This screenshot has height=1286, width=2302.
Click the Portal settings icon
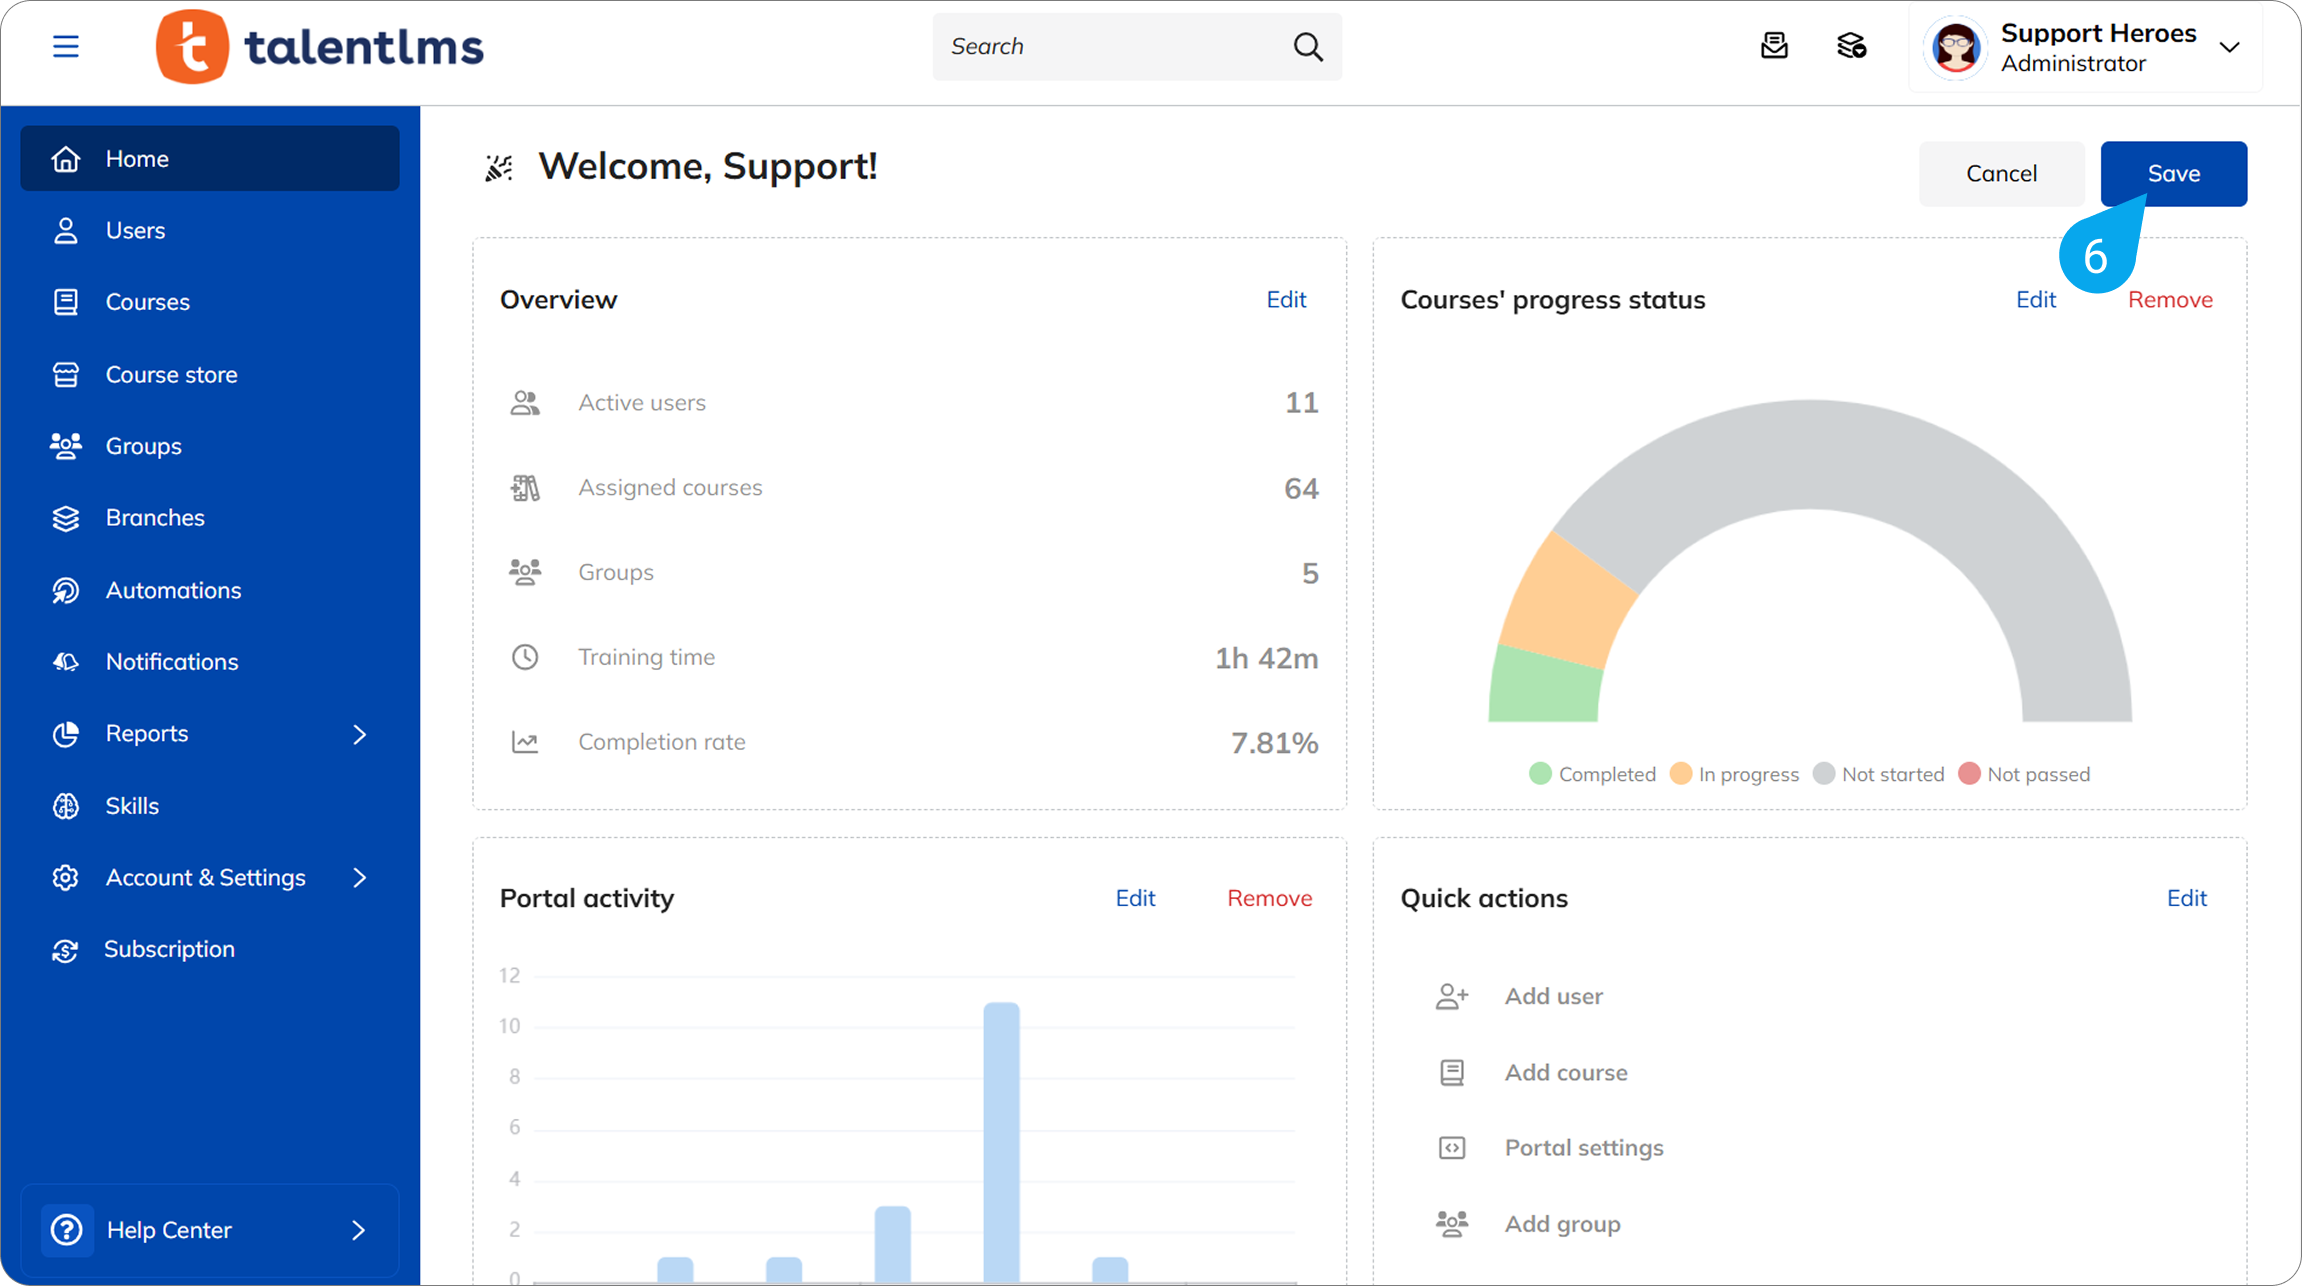point(1452,1148)
